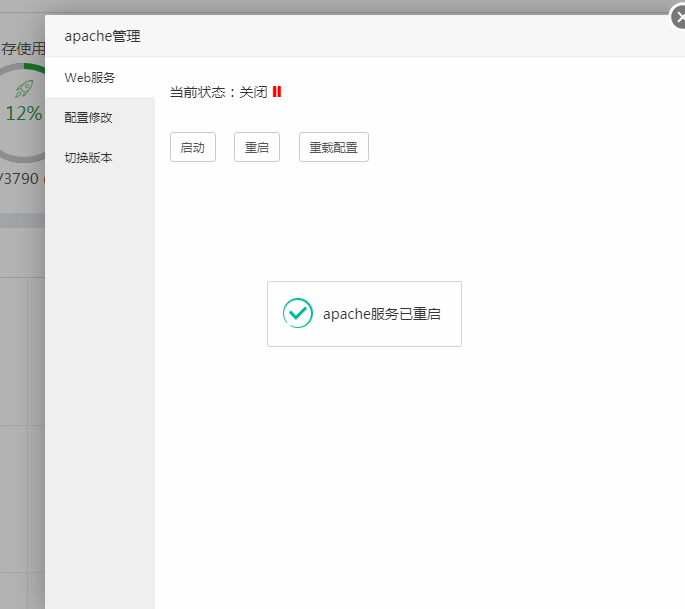Click the green checkmark success icon
The width and height of the screenshot is (685, 609).
pos(298,313)
